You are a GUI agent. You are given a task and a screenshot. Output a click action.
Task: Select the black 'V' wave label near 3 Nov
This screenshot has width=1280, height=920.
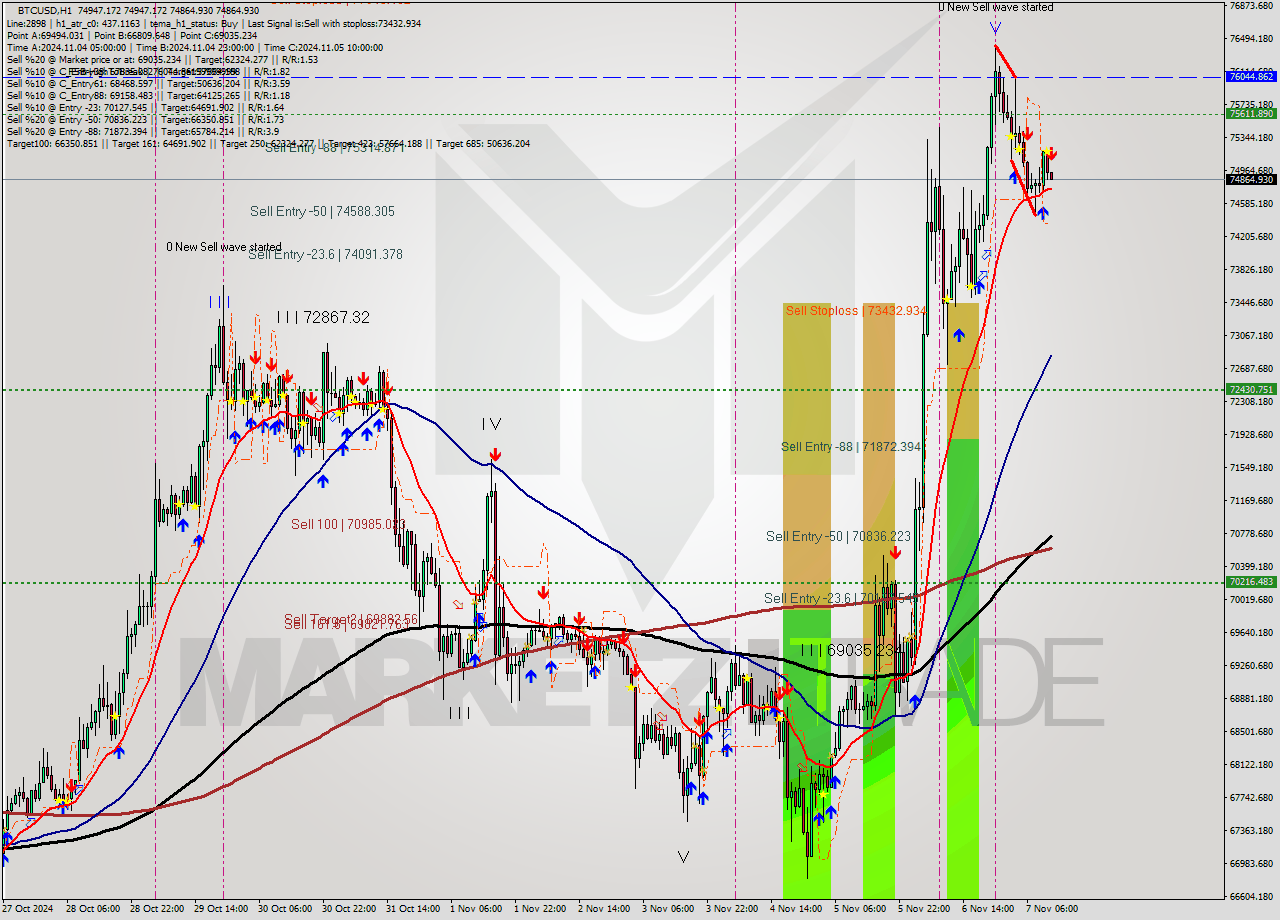pyautogui.click(x=683, y=856)
